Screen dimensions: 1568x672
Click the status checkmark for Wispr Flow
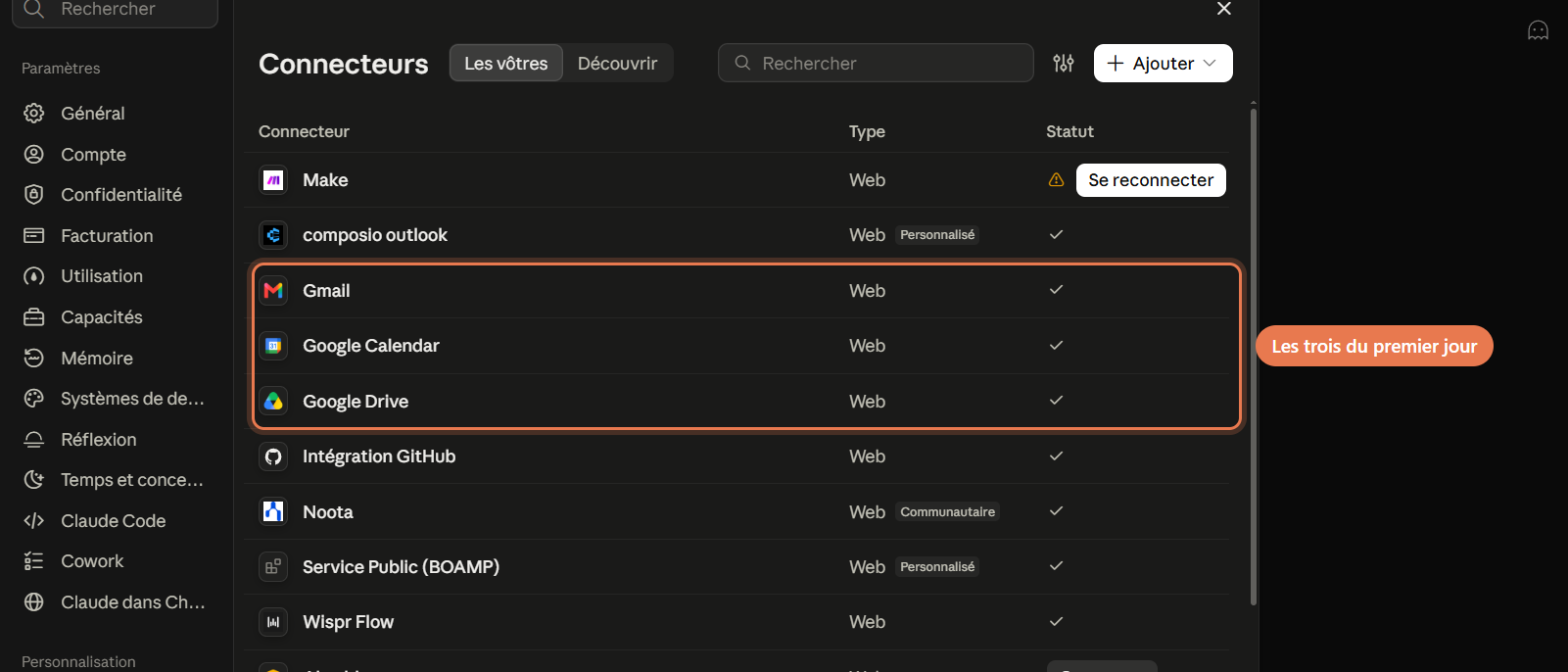[1056, 621]
